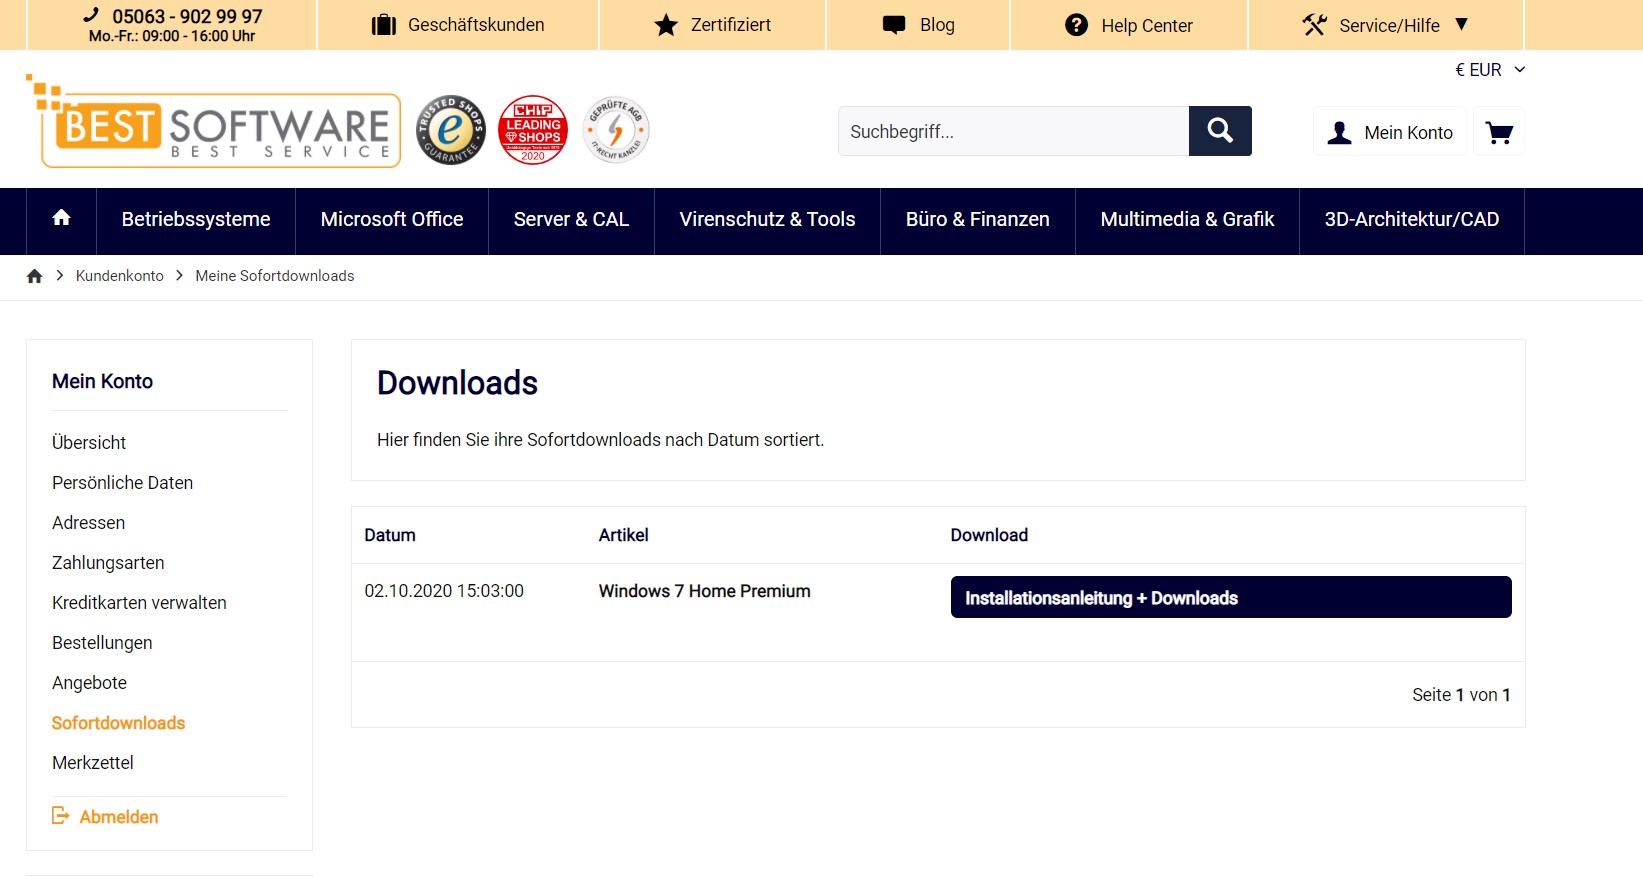Open the shopping cart
The image size is (1643, 877).
click(x=1499, y=132)
